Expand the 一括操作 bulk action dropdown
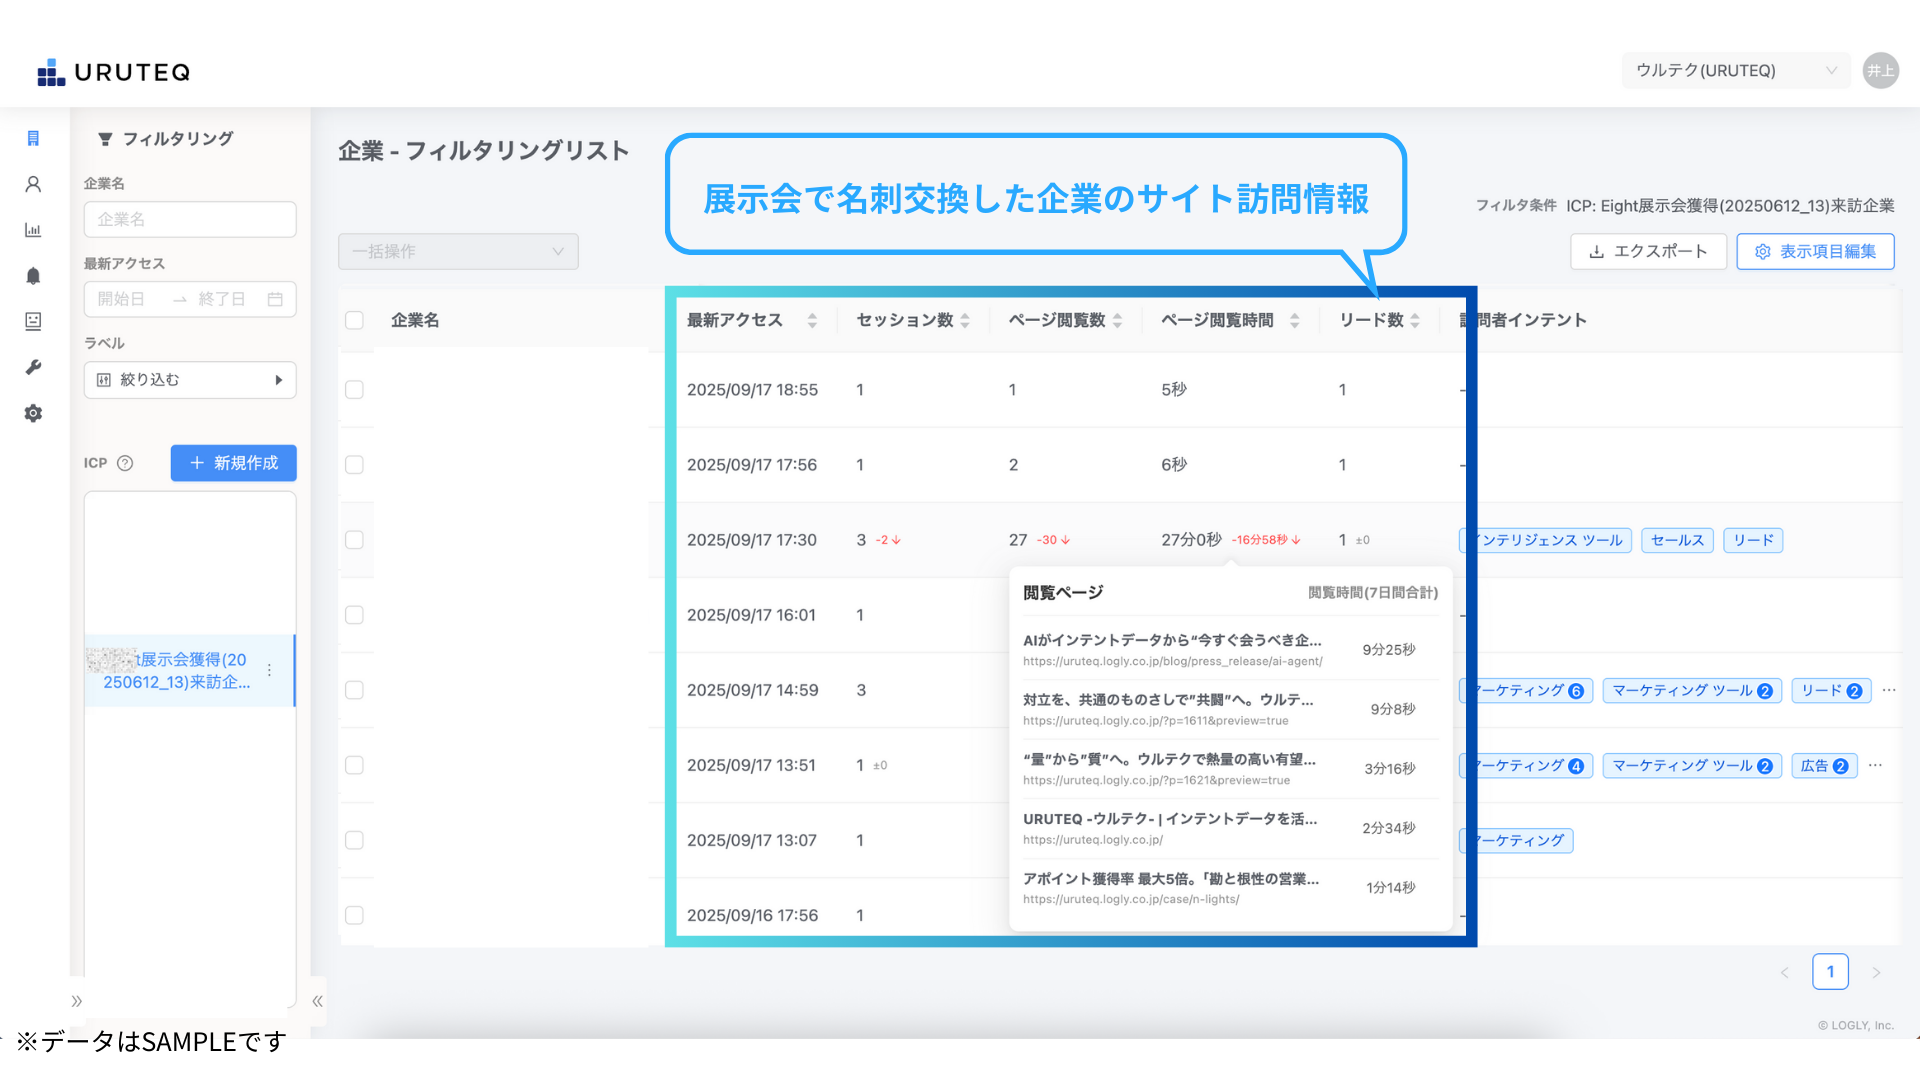The height and width of the screenshot is (1080, 1920). (x=458, y=252)
